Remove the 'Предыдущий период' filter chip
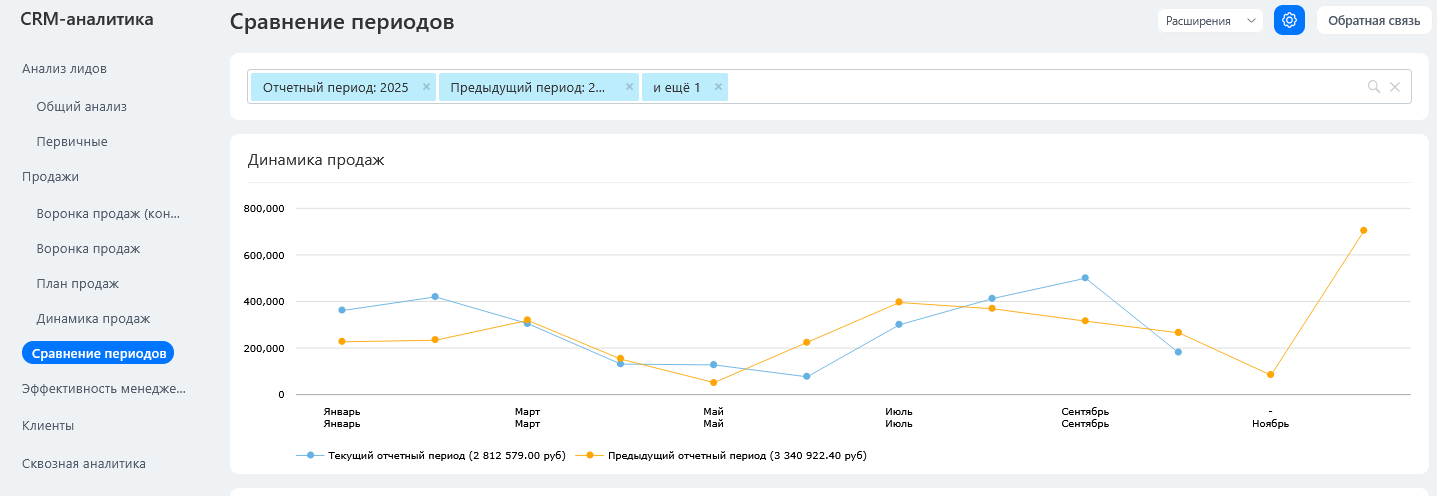 [x=629, y=87]
